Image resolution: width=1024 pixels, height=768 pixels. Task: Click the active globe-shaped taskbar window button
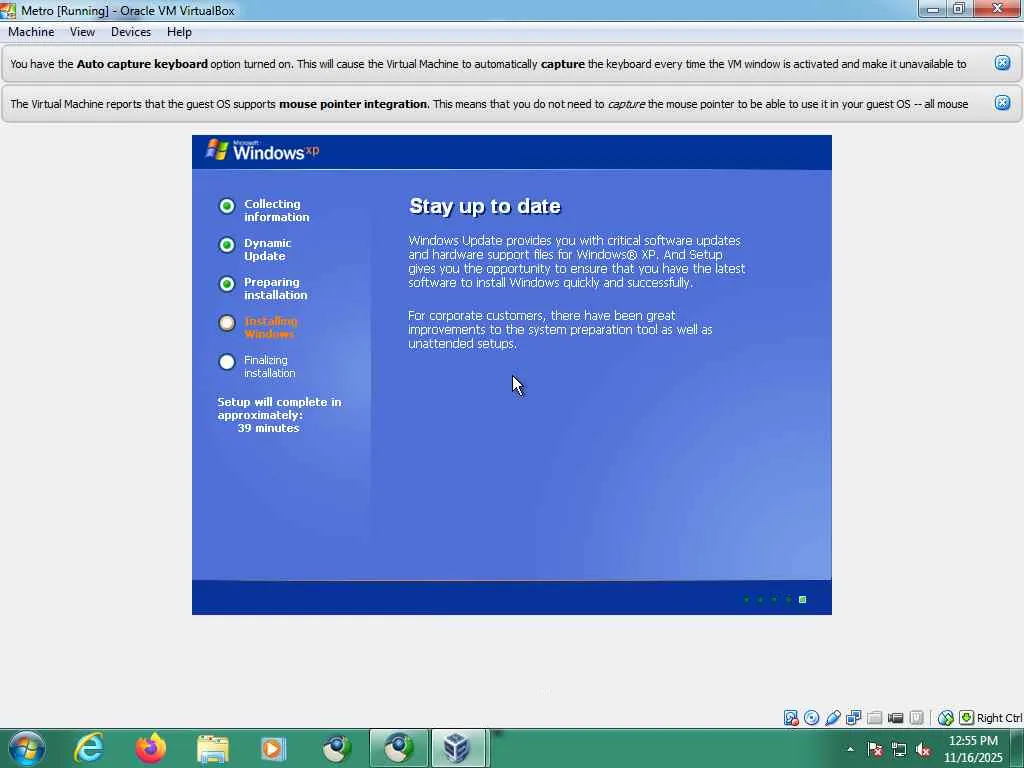398,748
